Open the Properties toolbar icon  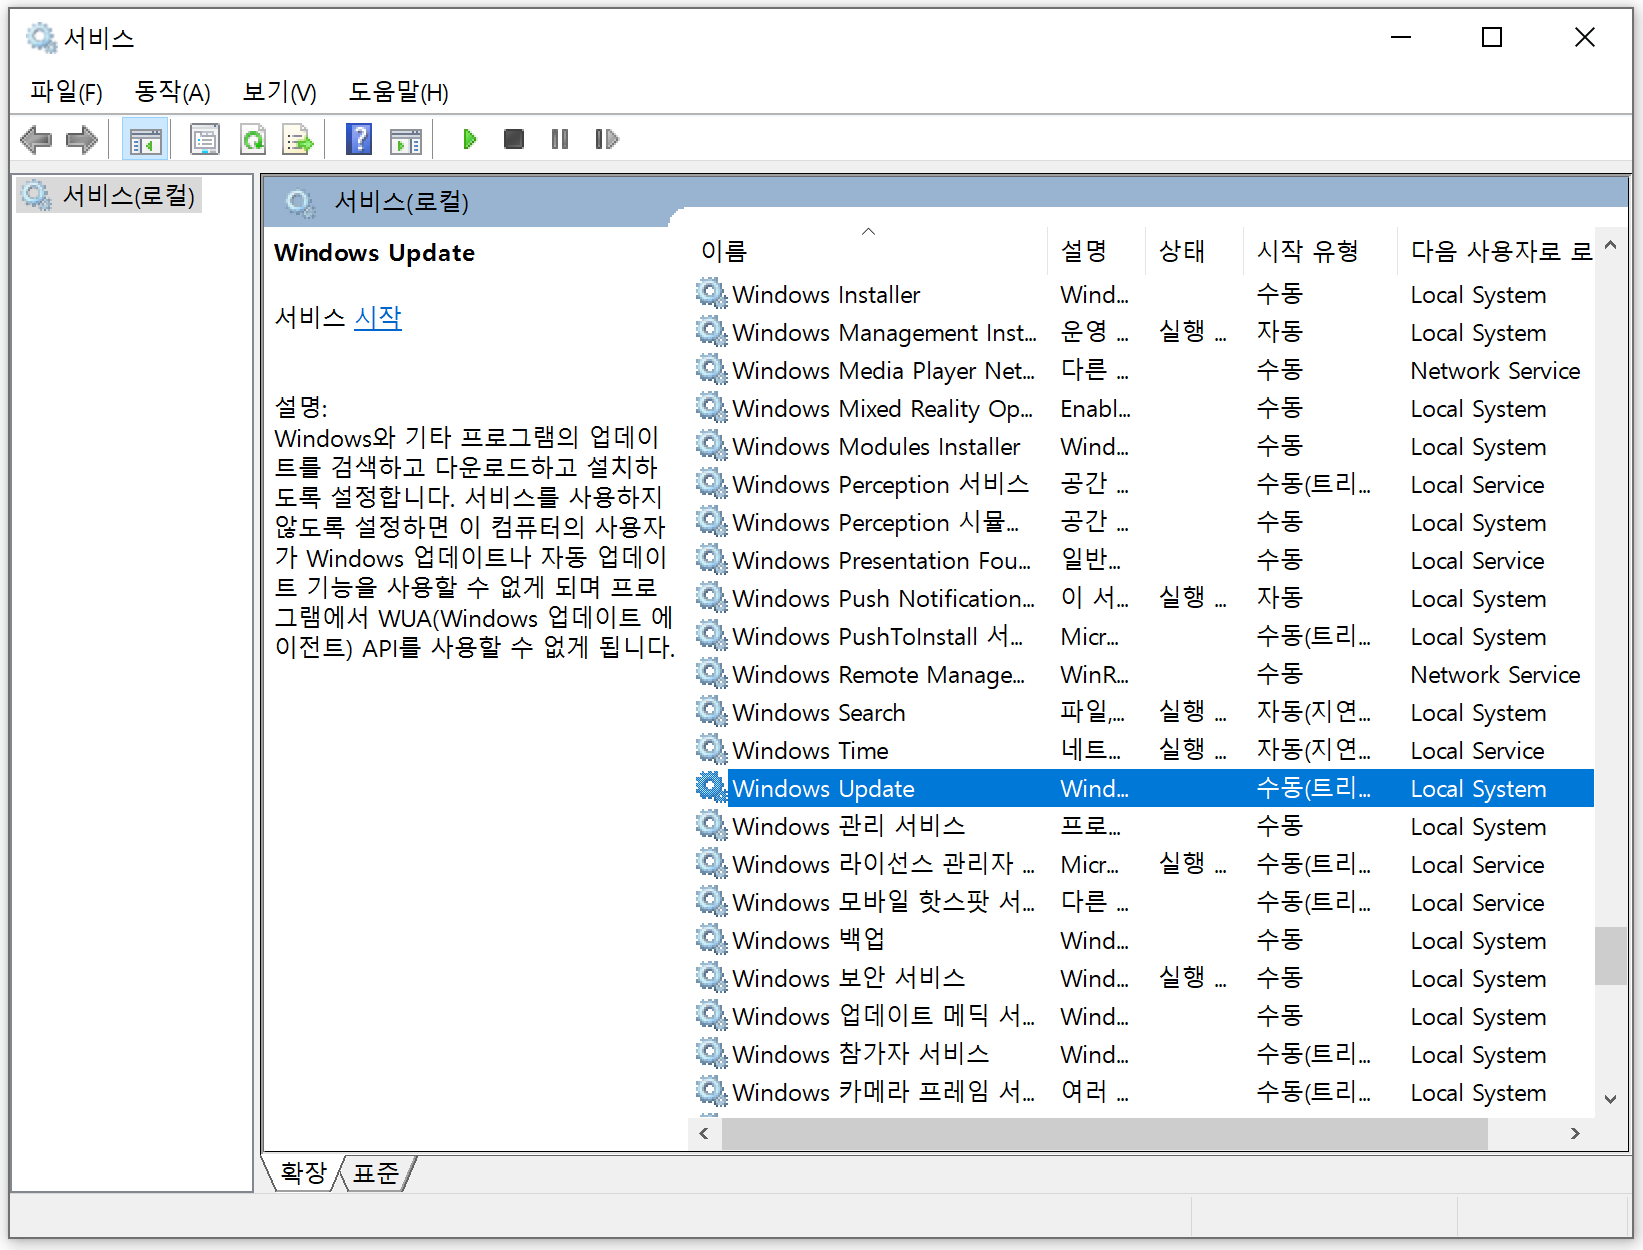[x=204, y=139]
